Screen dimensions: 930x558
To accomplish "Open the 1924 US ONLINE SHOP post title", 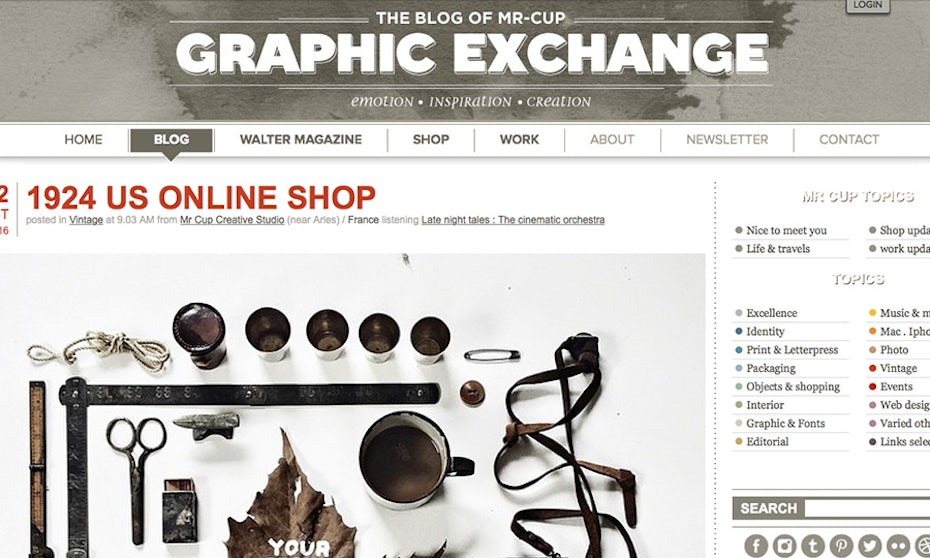I will [202, 198].
